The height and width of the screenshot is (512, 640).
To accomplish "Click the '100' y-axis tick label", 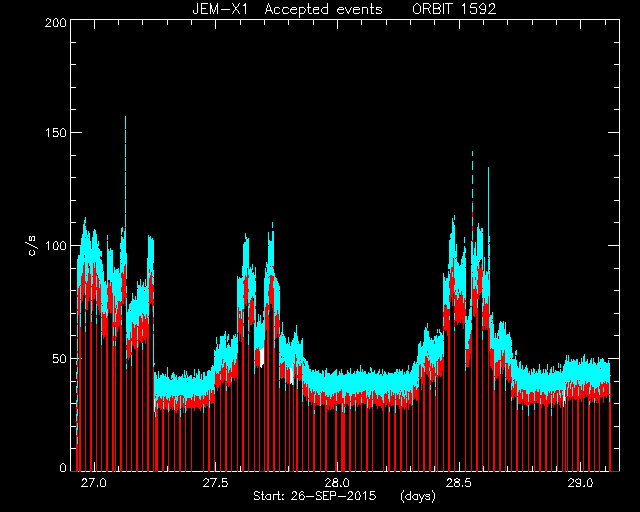I will pos(56,246).
